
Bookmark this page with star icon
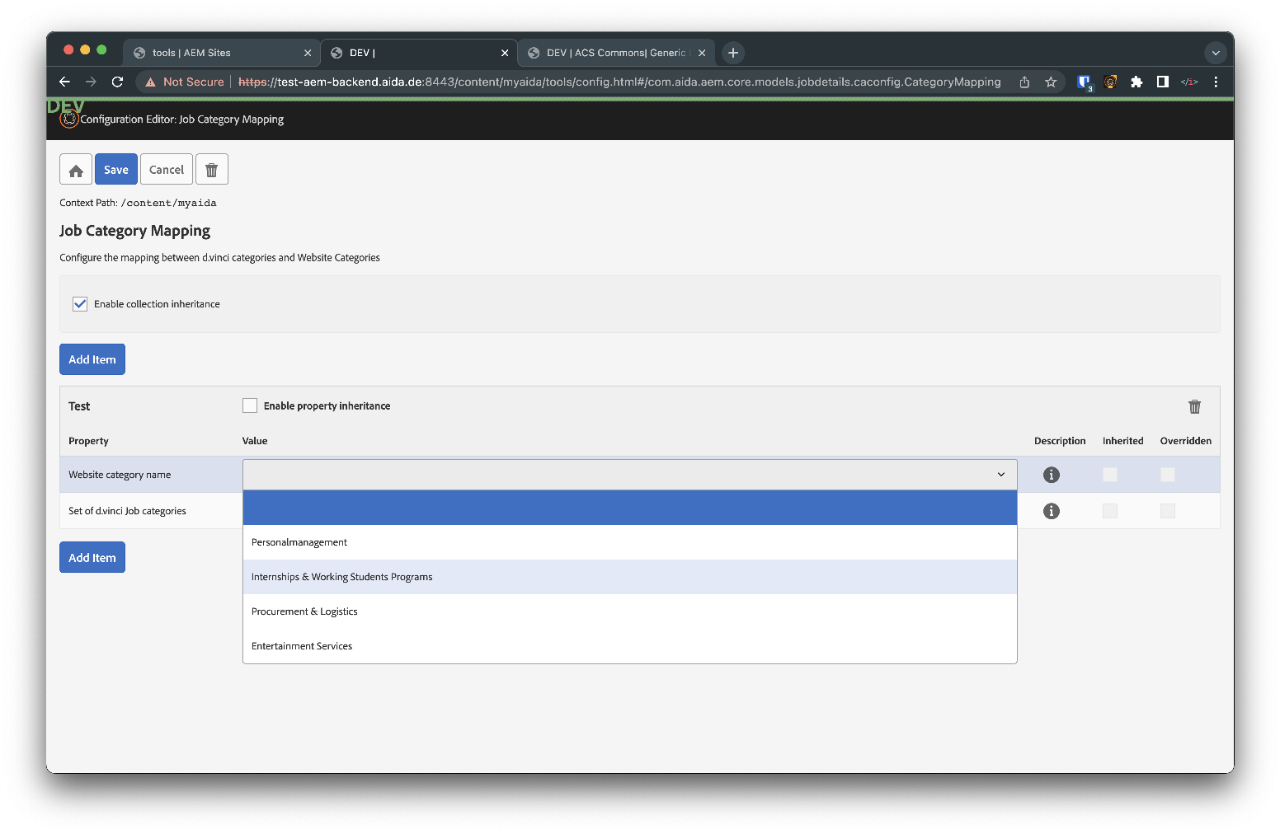pyautogui.click(x=1051, y=82)
